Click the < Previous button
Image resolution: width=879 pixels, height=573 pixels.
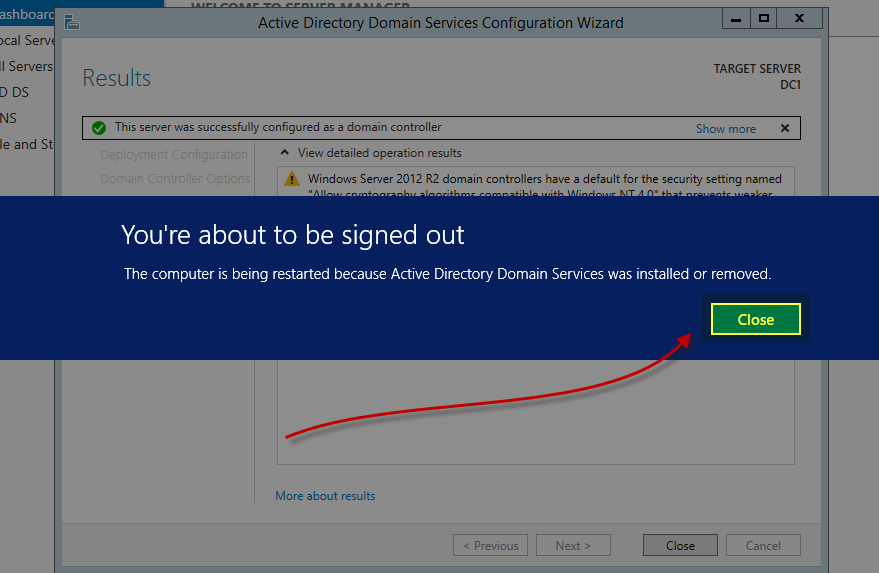click(x=491, y=546)
